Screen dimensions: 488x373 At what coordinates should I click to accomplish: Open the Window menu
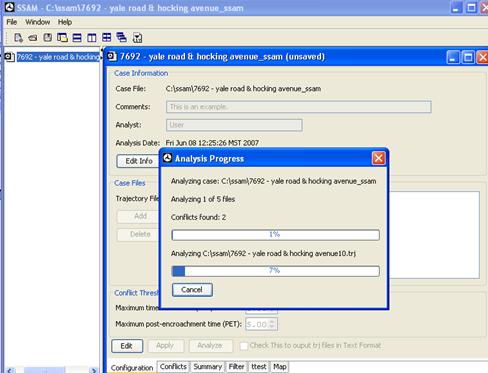(x=38, y=22)
